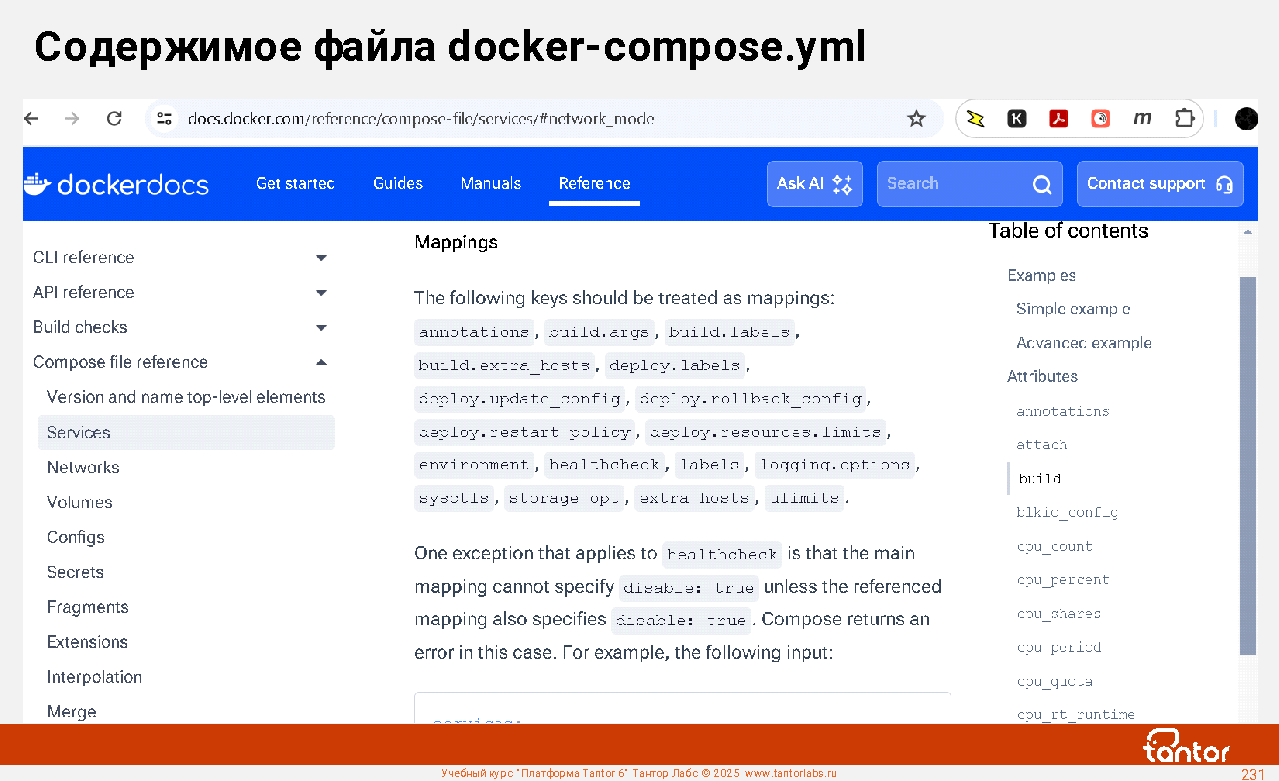Click the red PDF extension icon
The width and height of the screenshot is (1279, 781).
[x=1058, y=119]
